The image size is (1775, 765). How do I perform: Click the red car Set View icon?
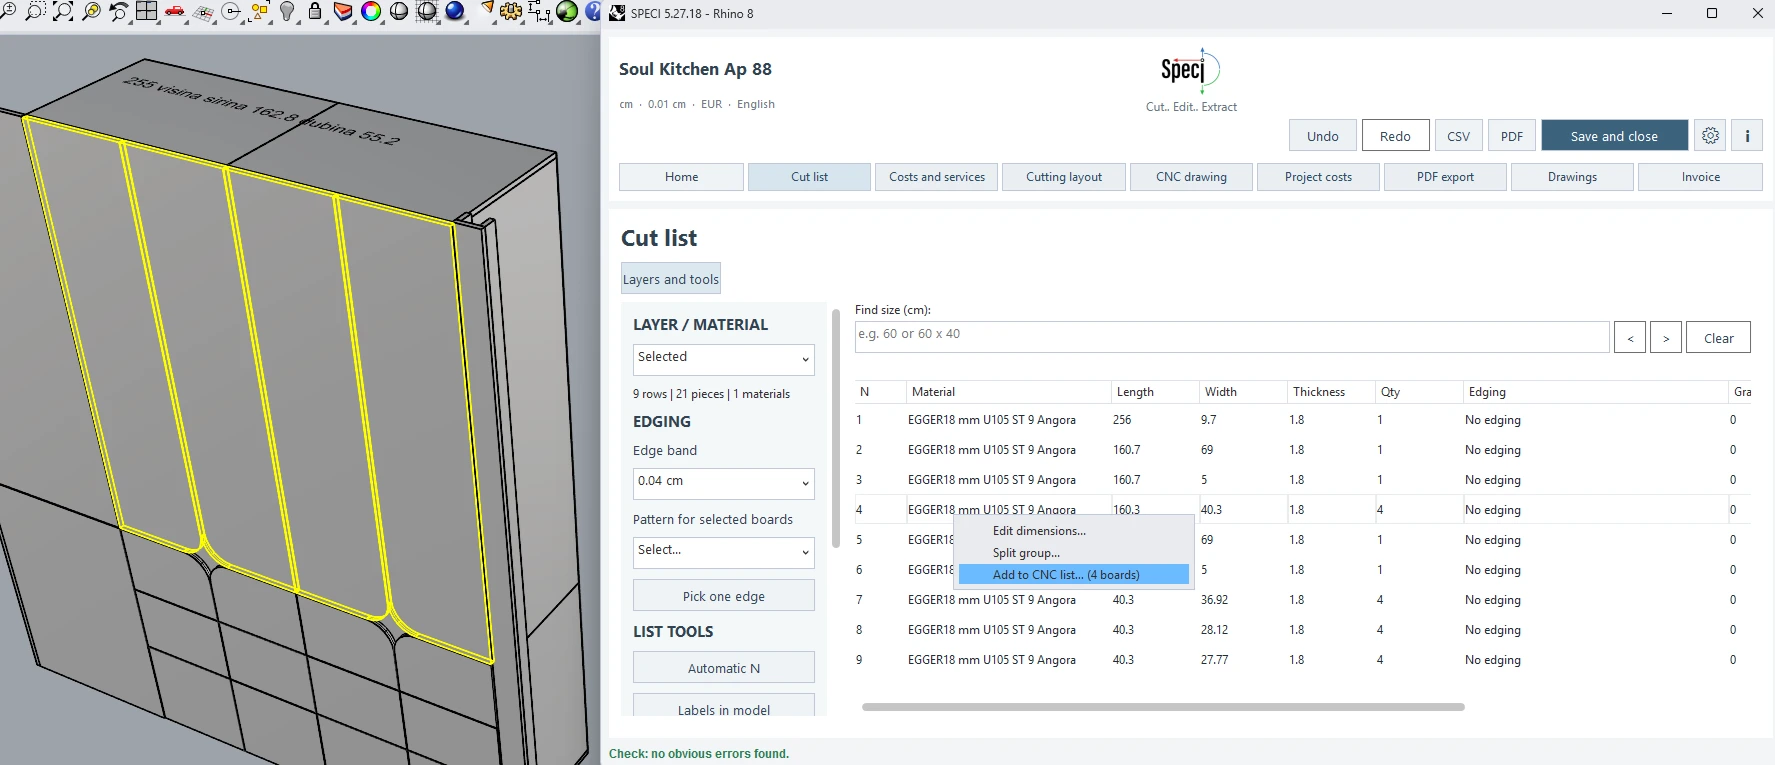tap(175, 11)
